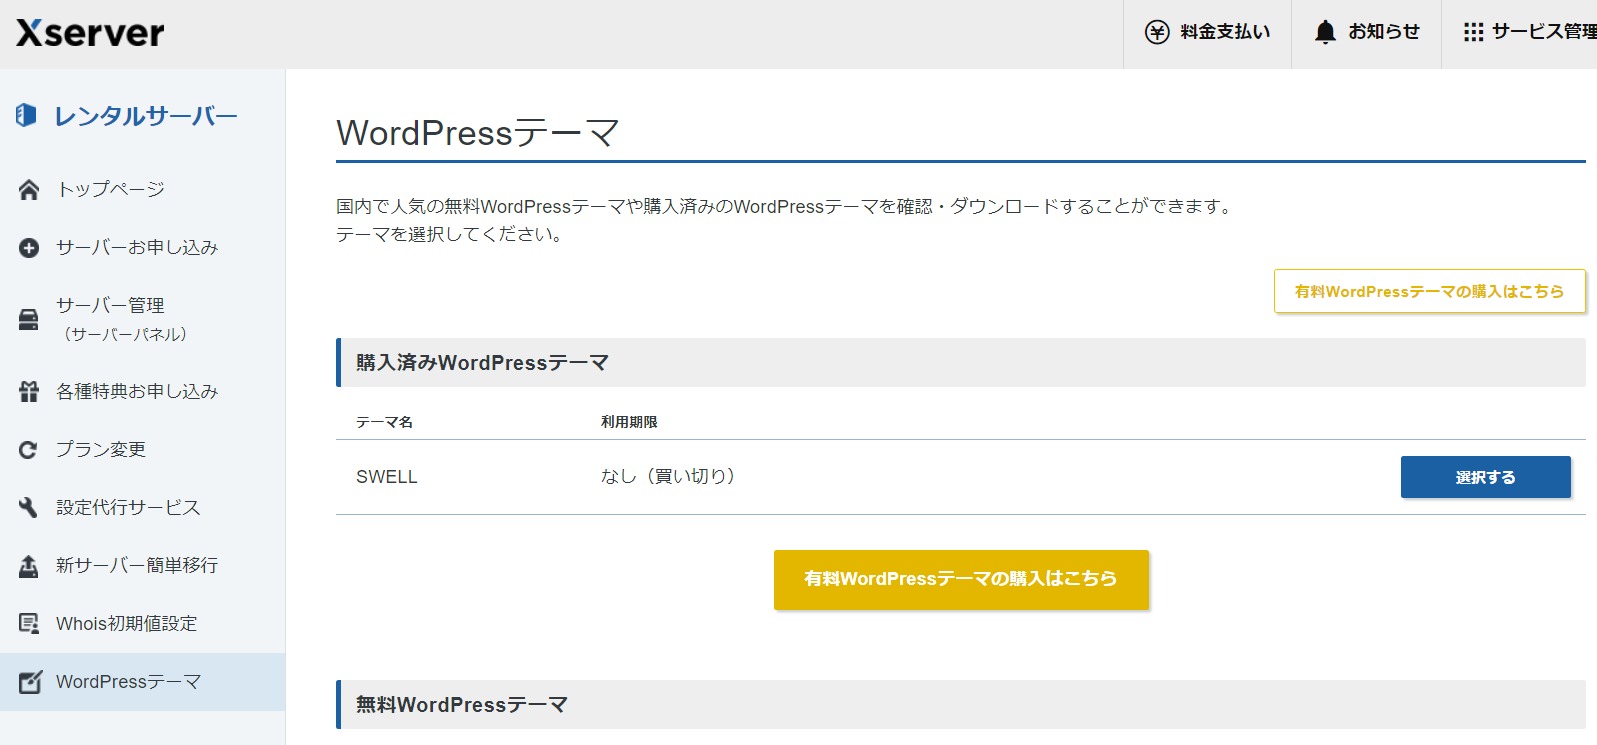Click the WordPressテーマ edit icon
The height and width of the screenshot is (745, 1597).
[x=31, y=682]
